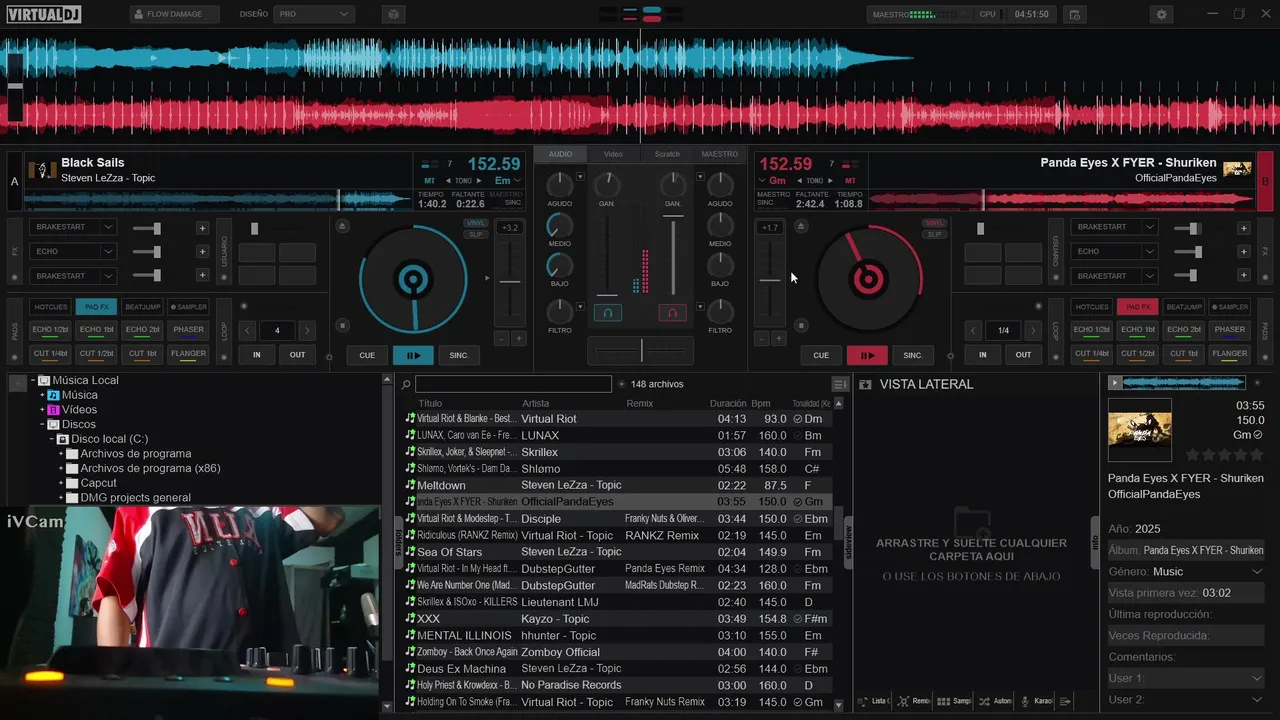The height and width of the screenshot is (720, 1280).
Task: Toggle master tempo MT on deck B
Action: tap(850, 181)
